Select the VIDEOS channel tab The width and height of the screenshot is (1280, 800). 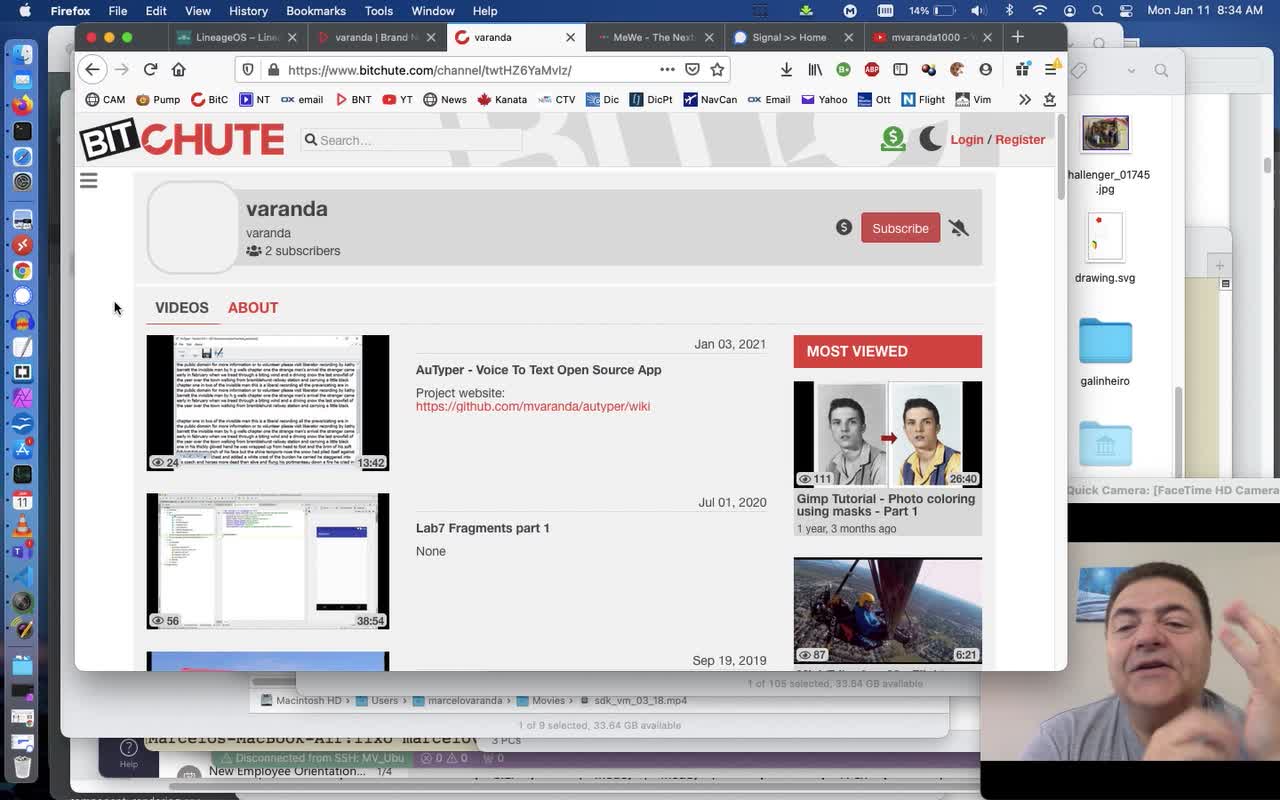(x=182, y=307)
